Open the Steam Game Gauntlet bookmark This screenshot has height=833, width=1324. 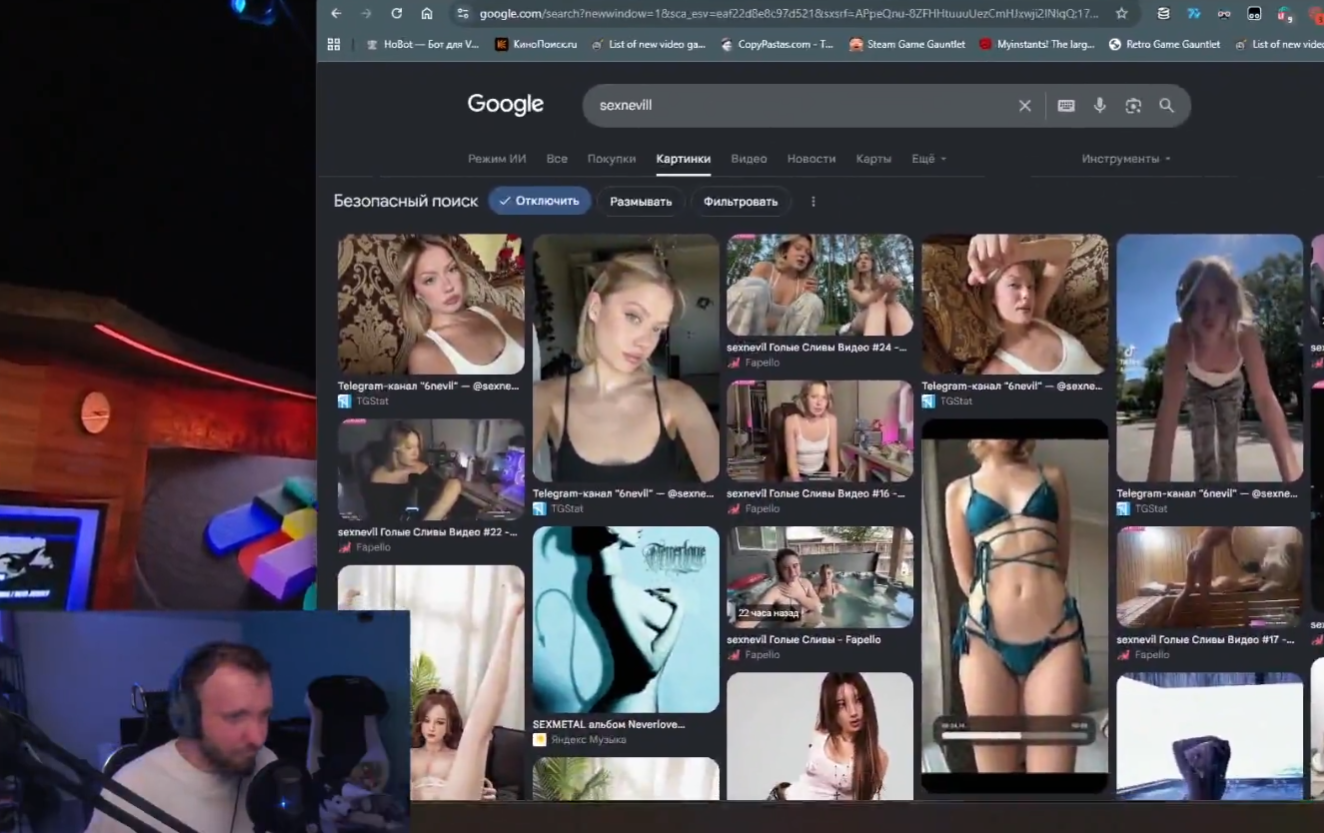click(907, 44)
